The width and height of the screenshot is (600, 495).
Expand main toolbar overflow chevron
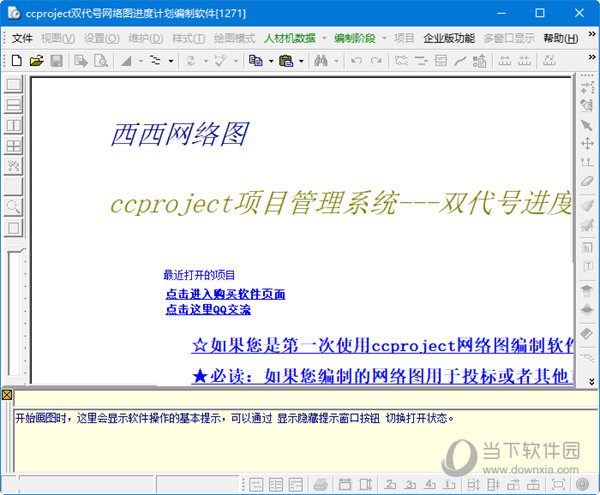click(x=592, y=57)
